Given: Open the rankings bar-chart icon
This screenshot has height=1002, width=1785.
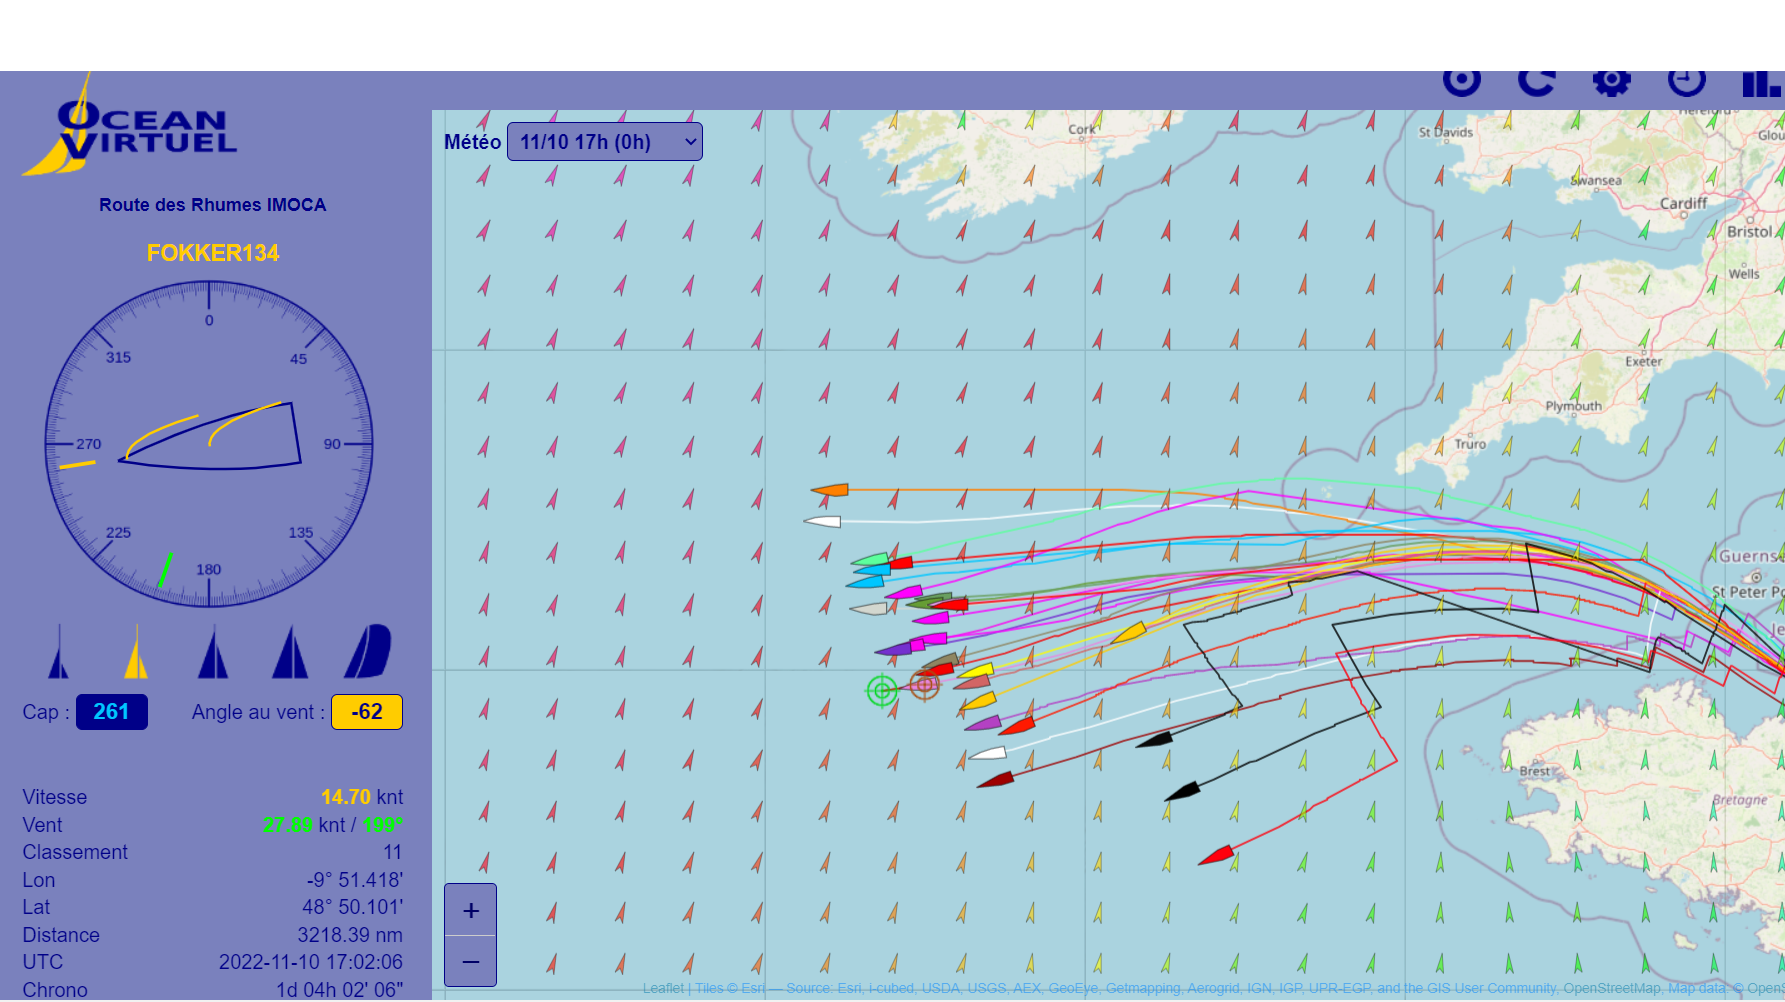Looking at the screenshot, I should (x=1762, y=83).
